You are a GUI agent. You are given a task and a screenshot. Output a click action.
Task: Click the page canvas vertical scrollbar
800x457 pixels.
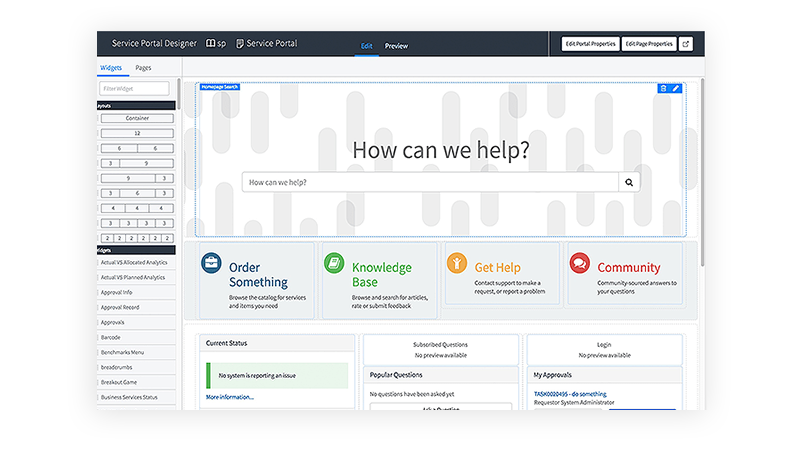[x=703, y=172]
